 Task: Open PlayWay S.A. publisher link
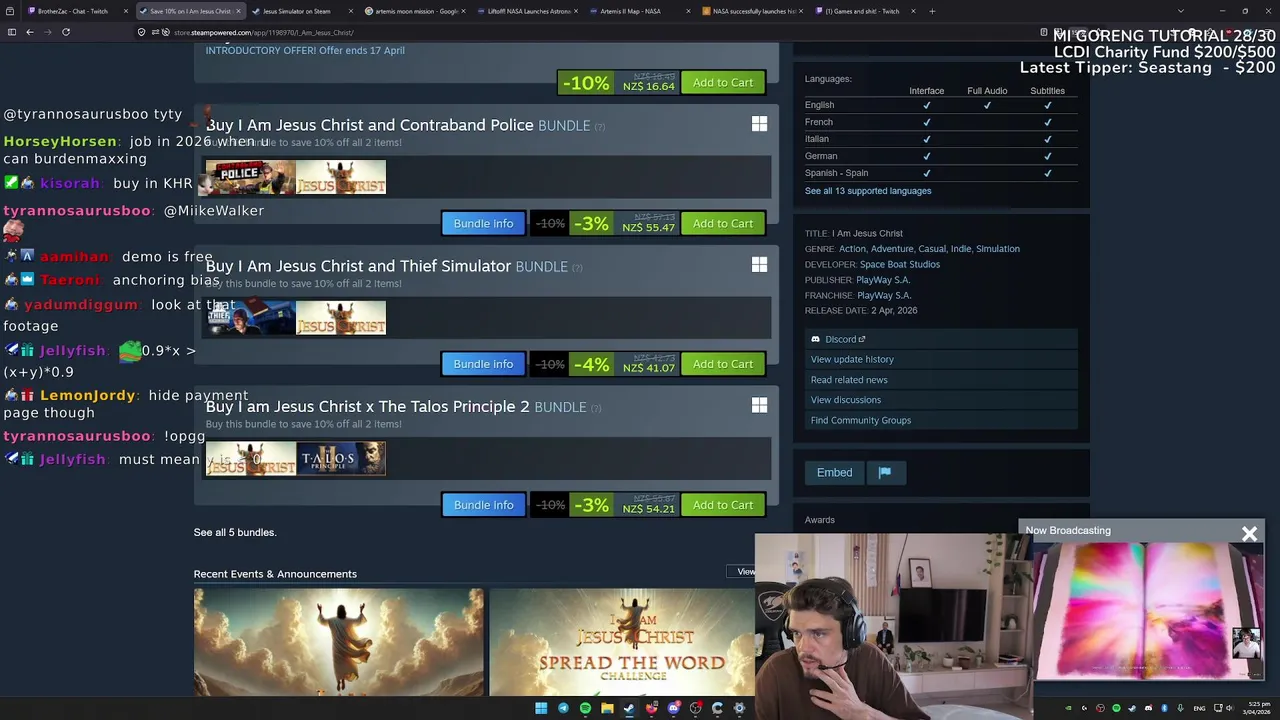883,280
